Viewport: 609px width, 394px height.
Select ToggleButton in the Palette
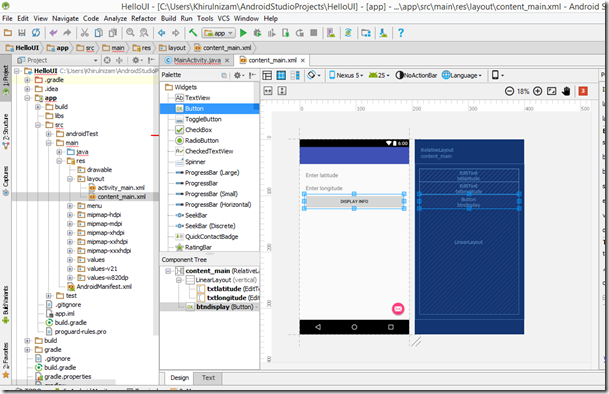pos(203,119)
